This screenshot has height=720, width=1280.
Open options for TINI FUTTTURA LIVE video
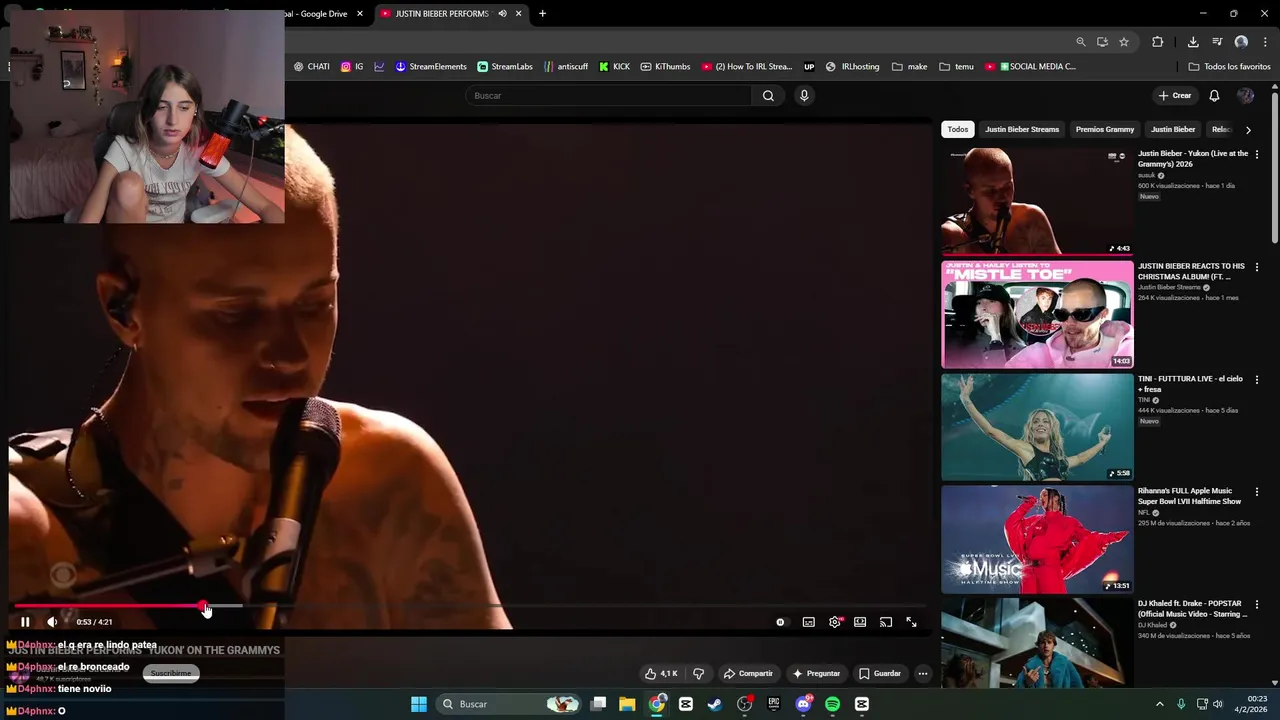tap(1257, 380)
